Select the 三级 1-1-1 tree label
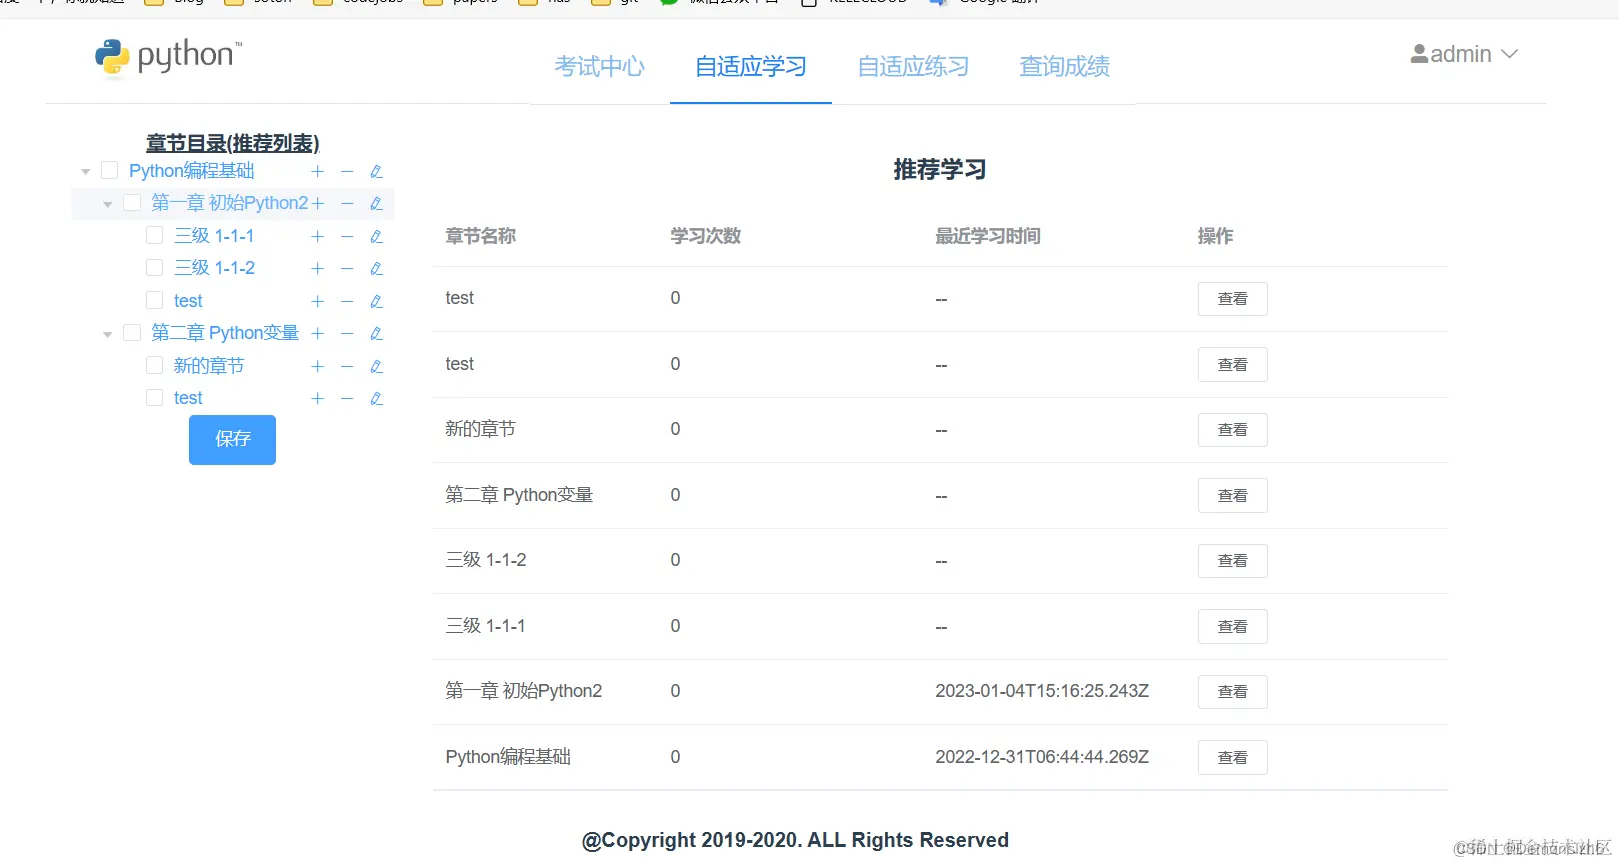This screenshot has width=1619, height=864. coord(214,236)
